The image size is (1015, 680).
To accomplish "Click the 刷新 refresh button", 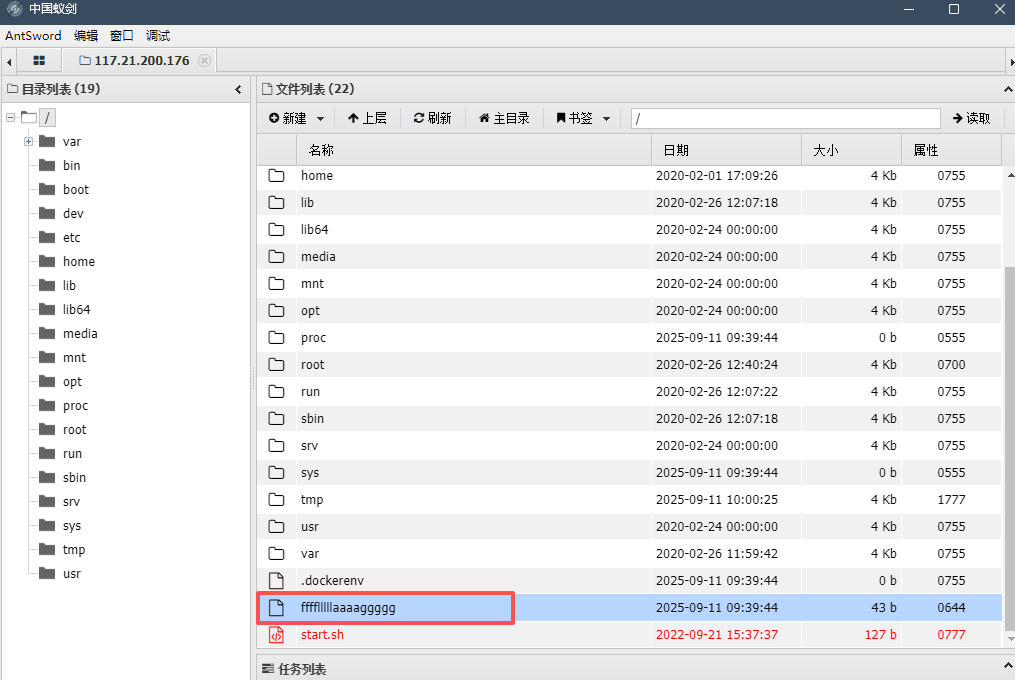I will click(x=432, y=118).
